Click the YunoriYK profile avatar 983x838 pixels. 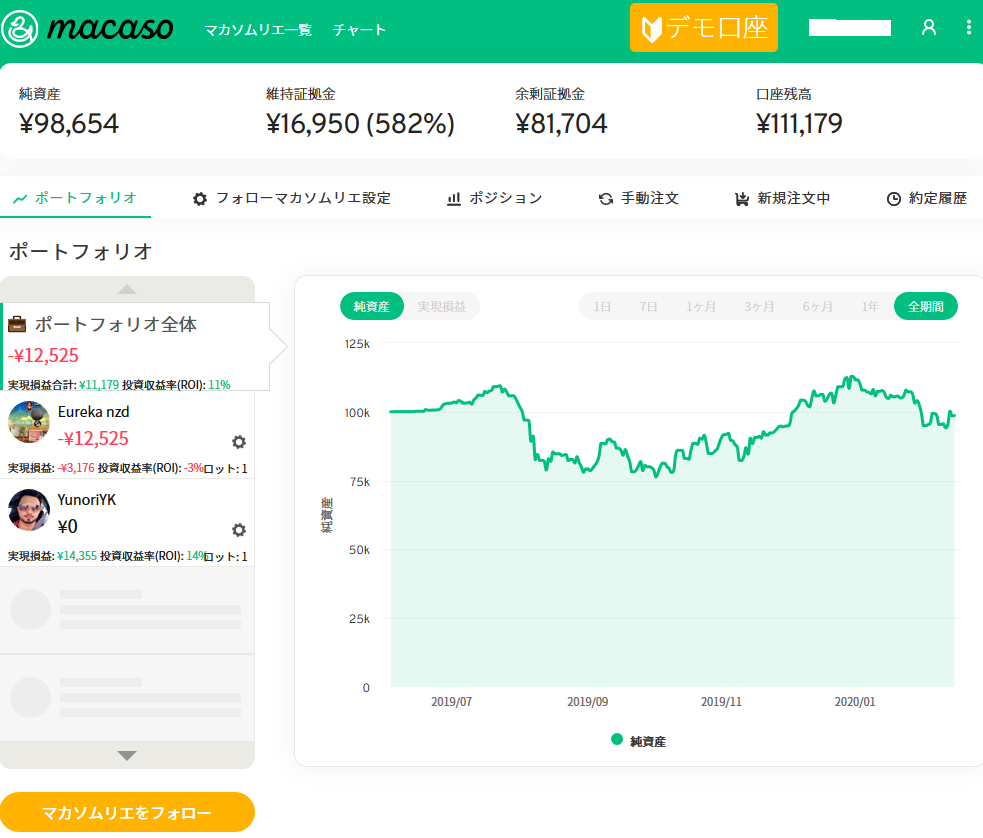click(x=29, y=510)
